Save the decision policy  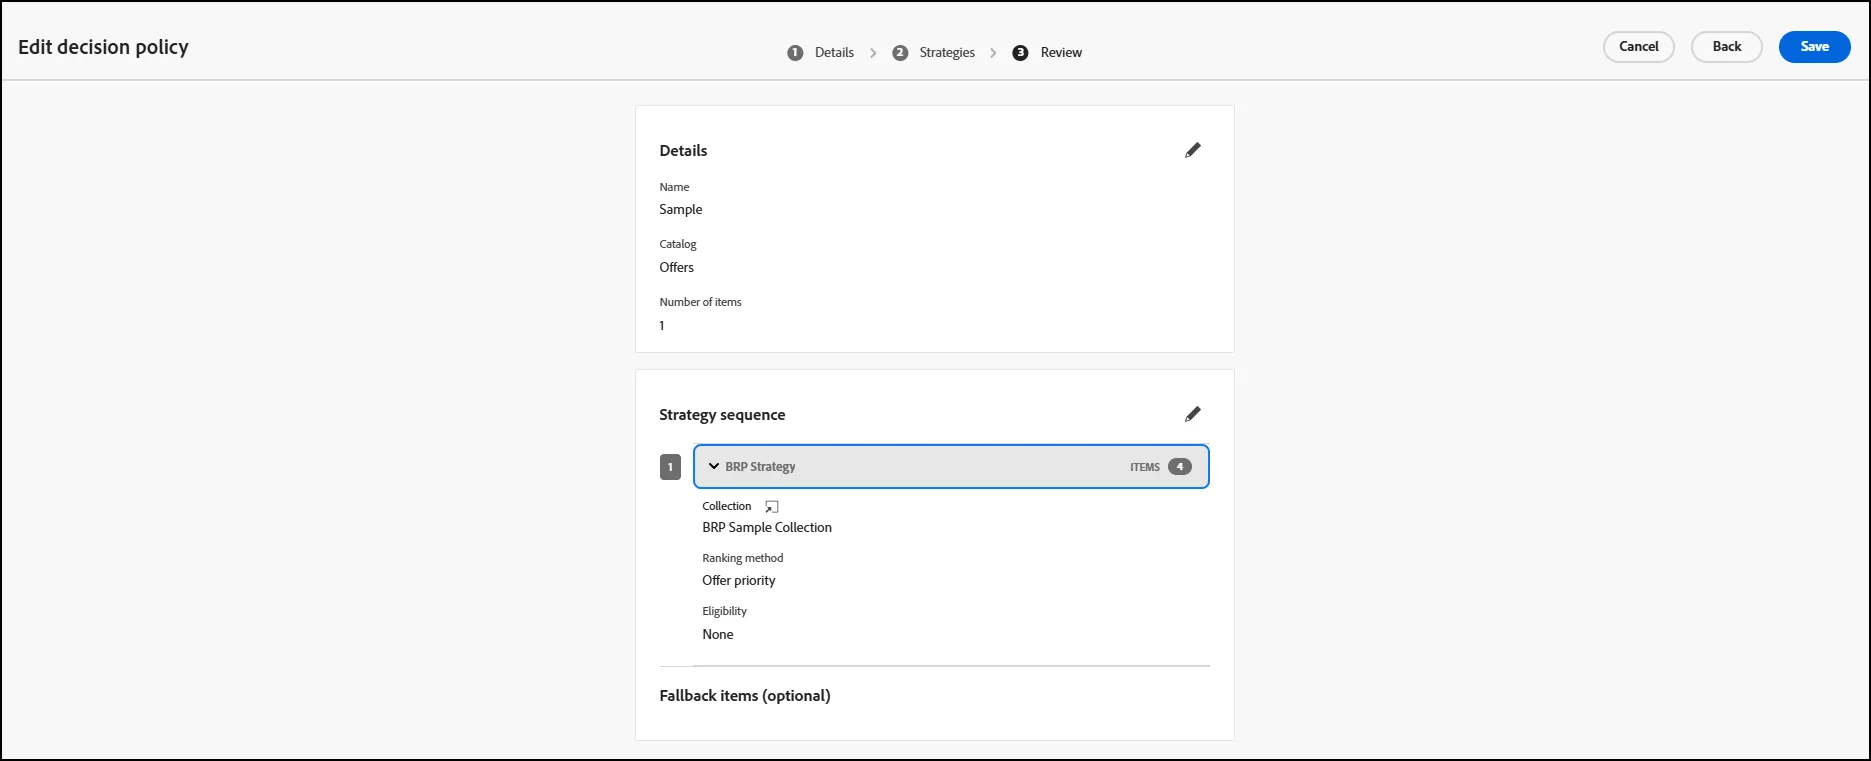[1814, 47]
